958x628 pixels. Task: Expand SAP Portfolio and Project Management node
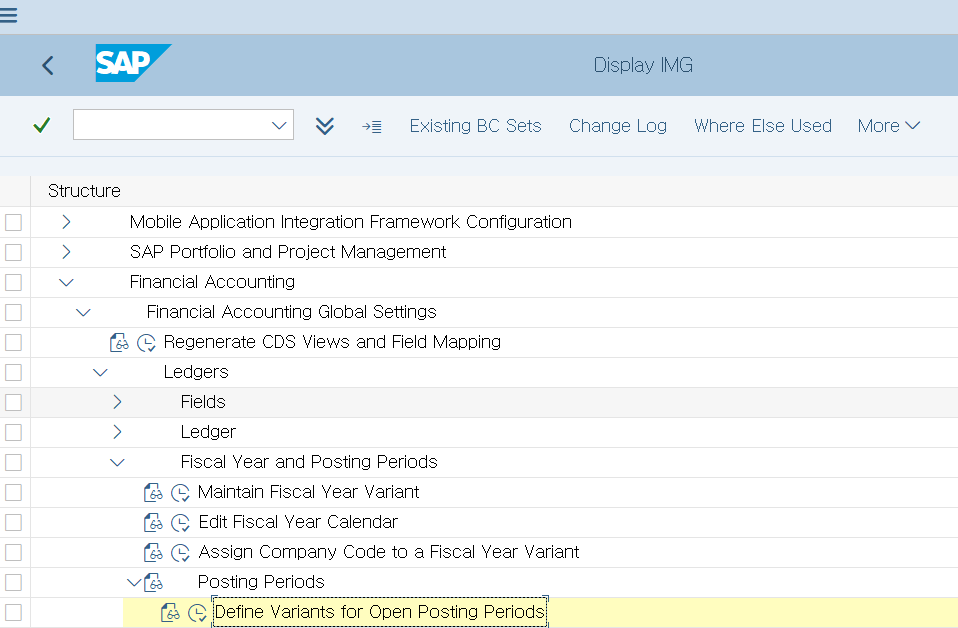pyautogui.click(x=66, y=252)
